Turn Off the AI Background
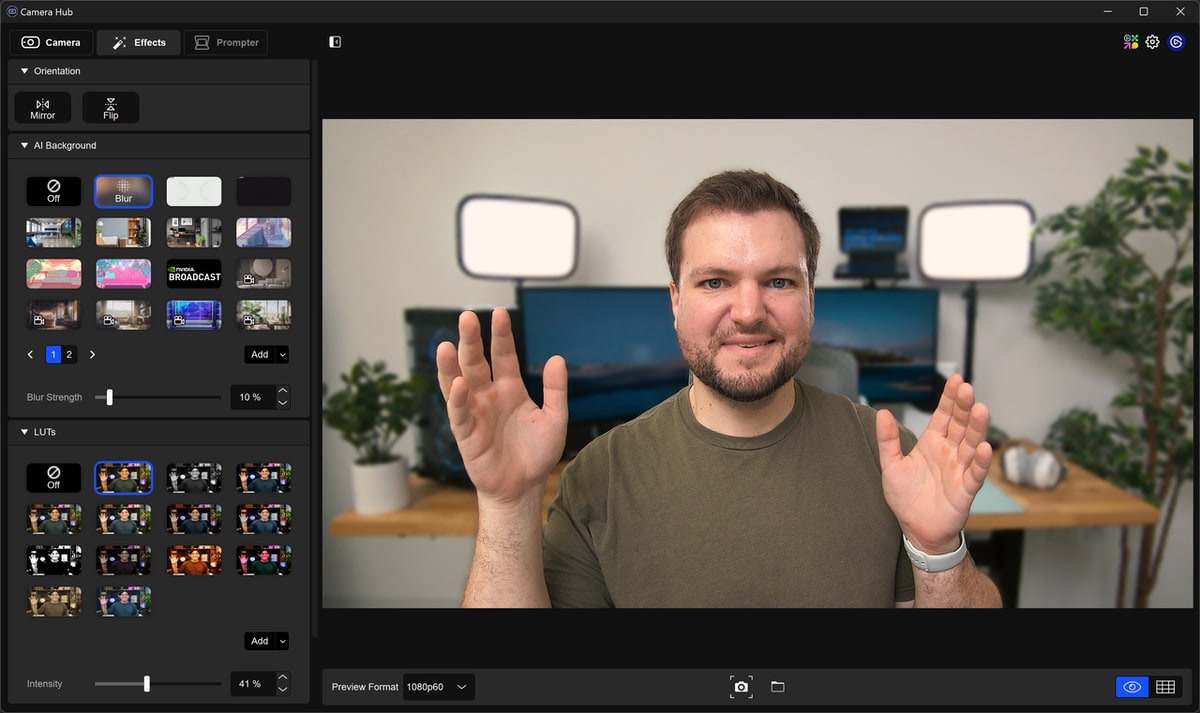The image size is (1200, 713). [54, 192]
